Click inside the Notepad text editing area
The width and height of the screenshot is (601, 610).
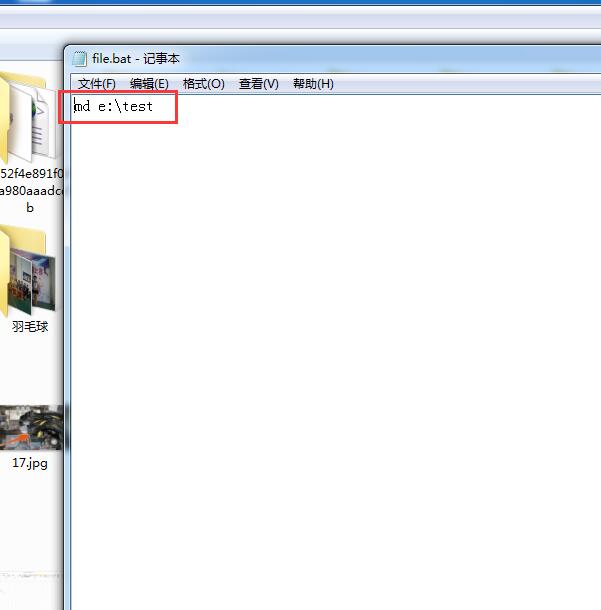336,352
